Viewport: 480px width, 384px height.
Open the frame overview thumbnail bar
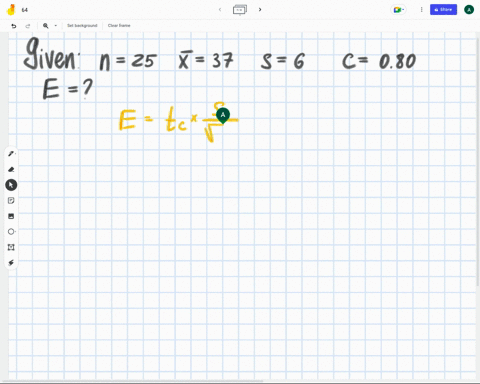(240, 10)
